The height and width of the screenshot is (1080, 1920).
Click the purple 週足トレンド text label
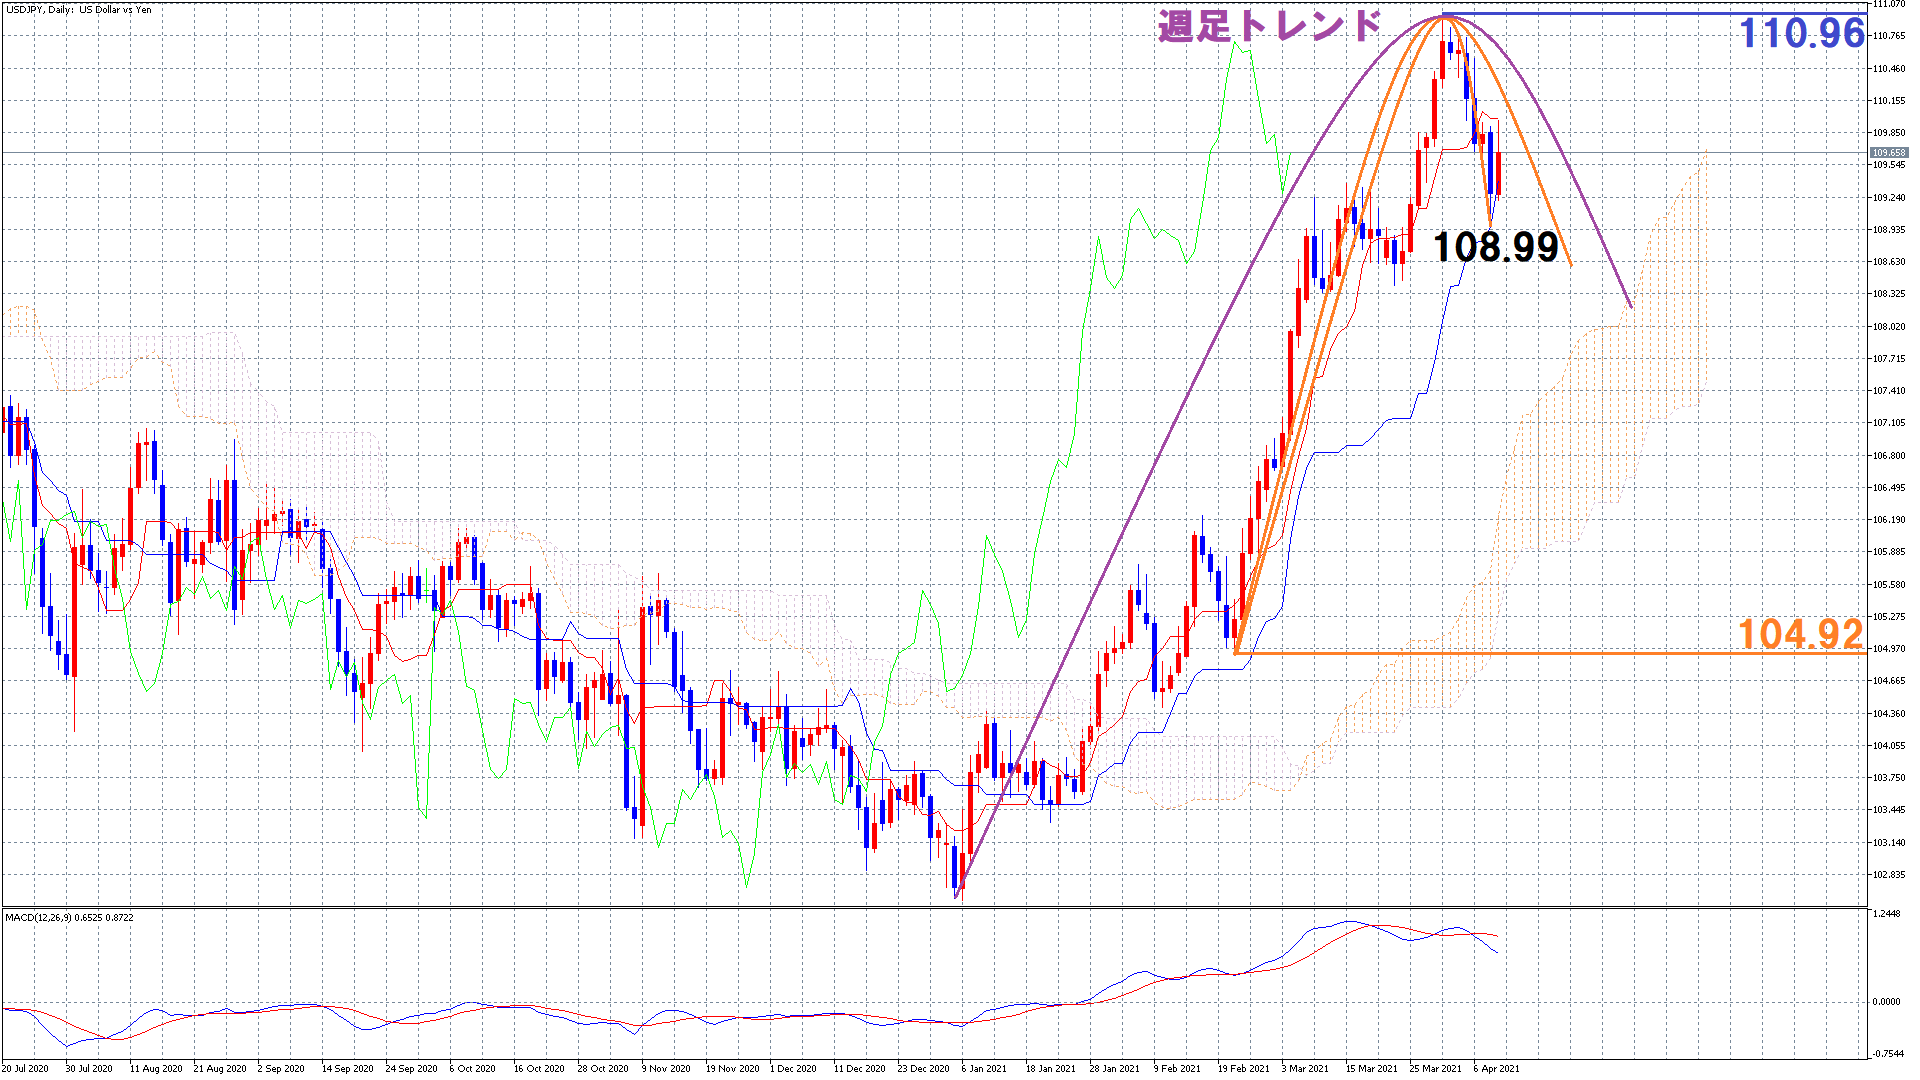1269,26
